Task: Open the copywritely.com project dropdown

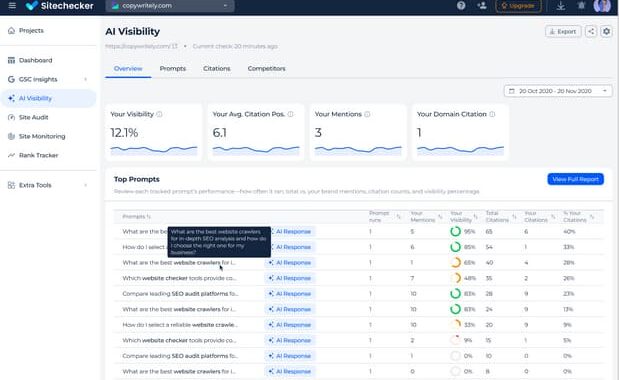Action: [170, 6]
